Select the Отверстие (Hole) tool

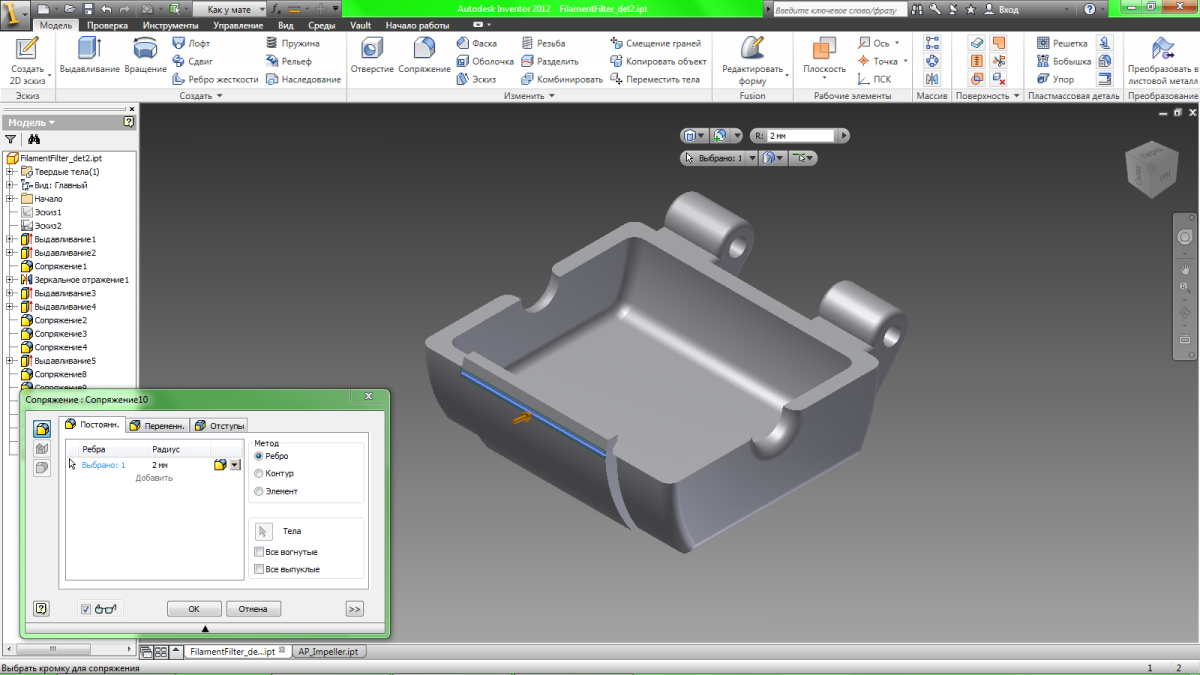(x=372, y=55)
